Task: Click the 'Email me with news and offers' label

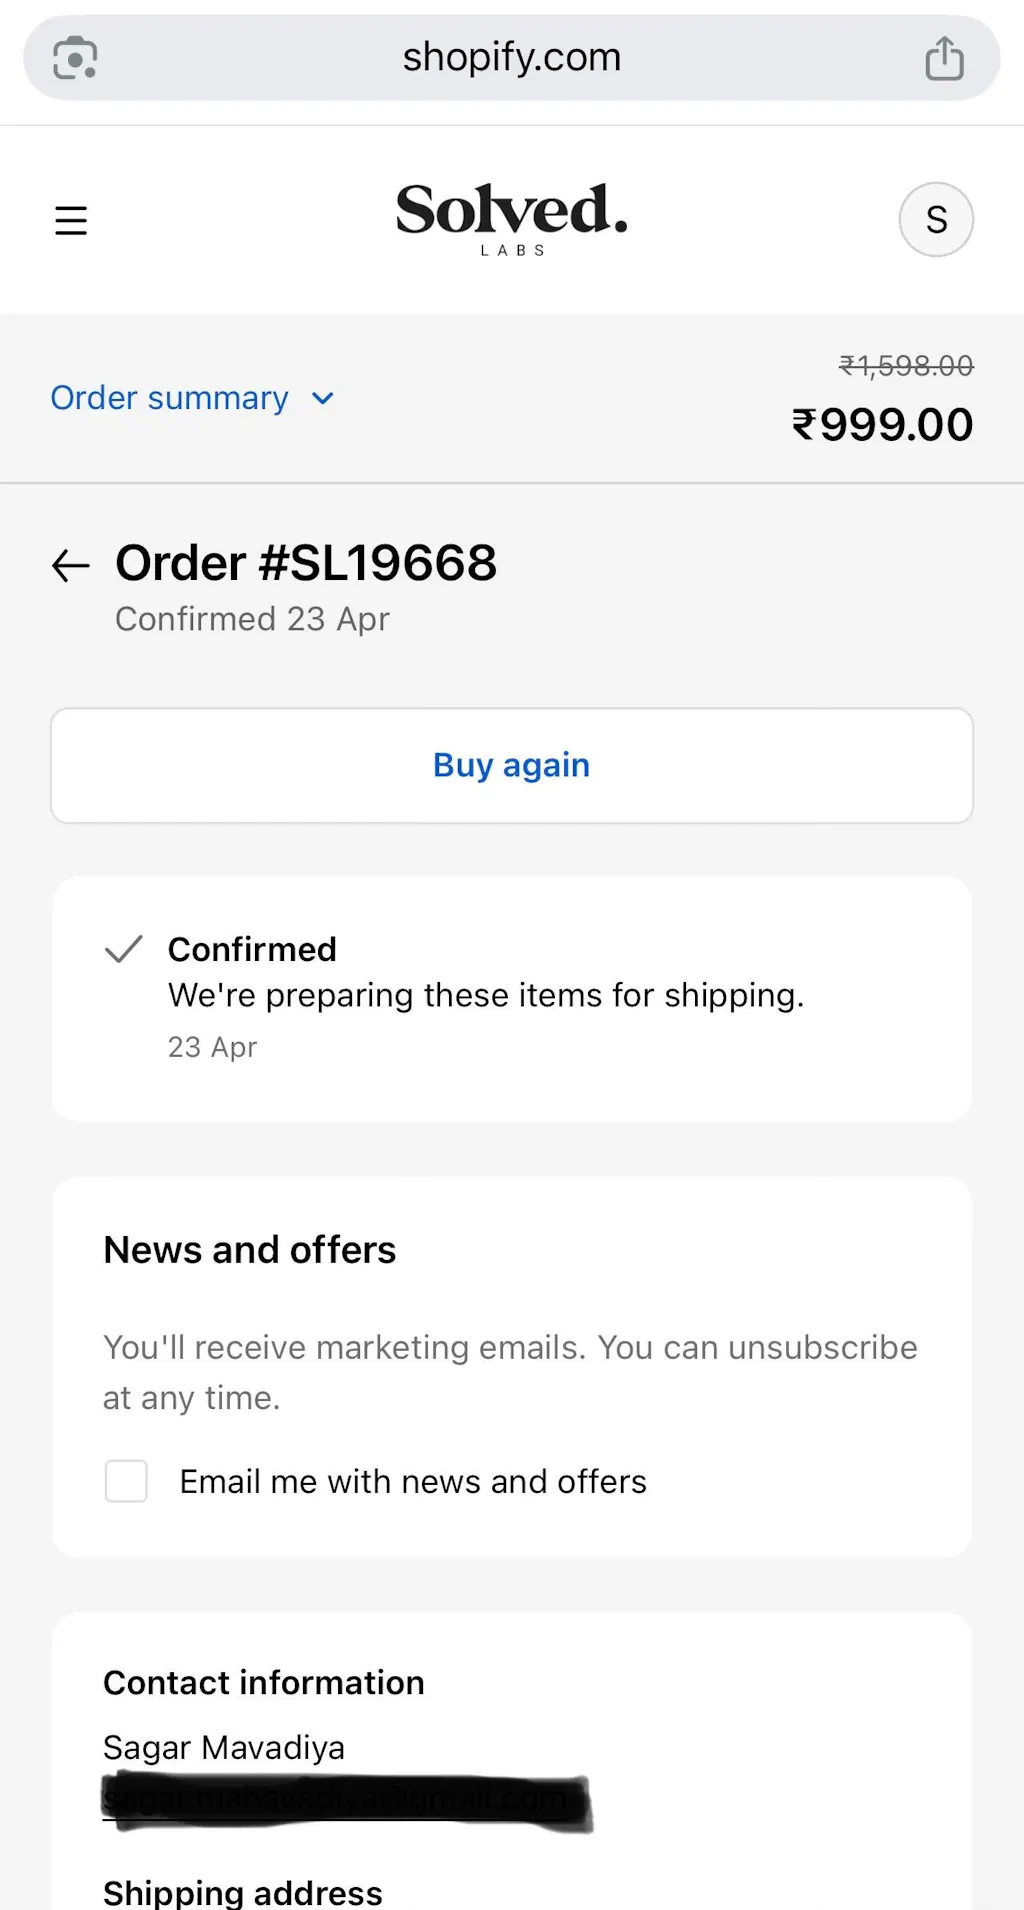Action: point(413,1482)
